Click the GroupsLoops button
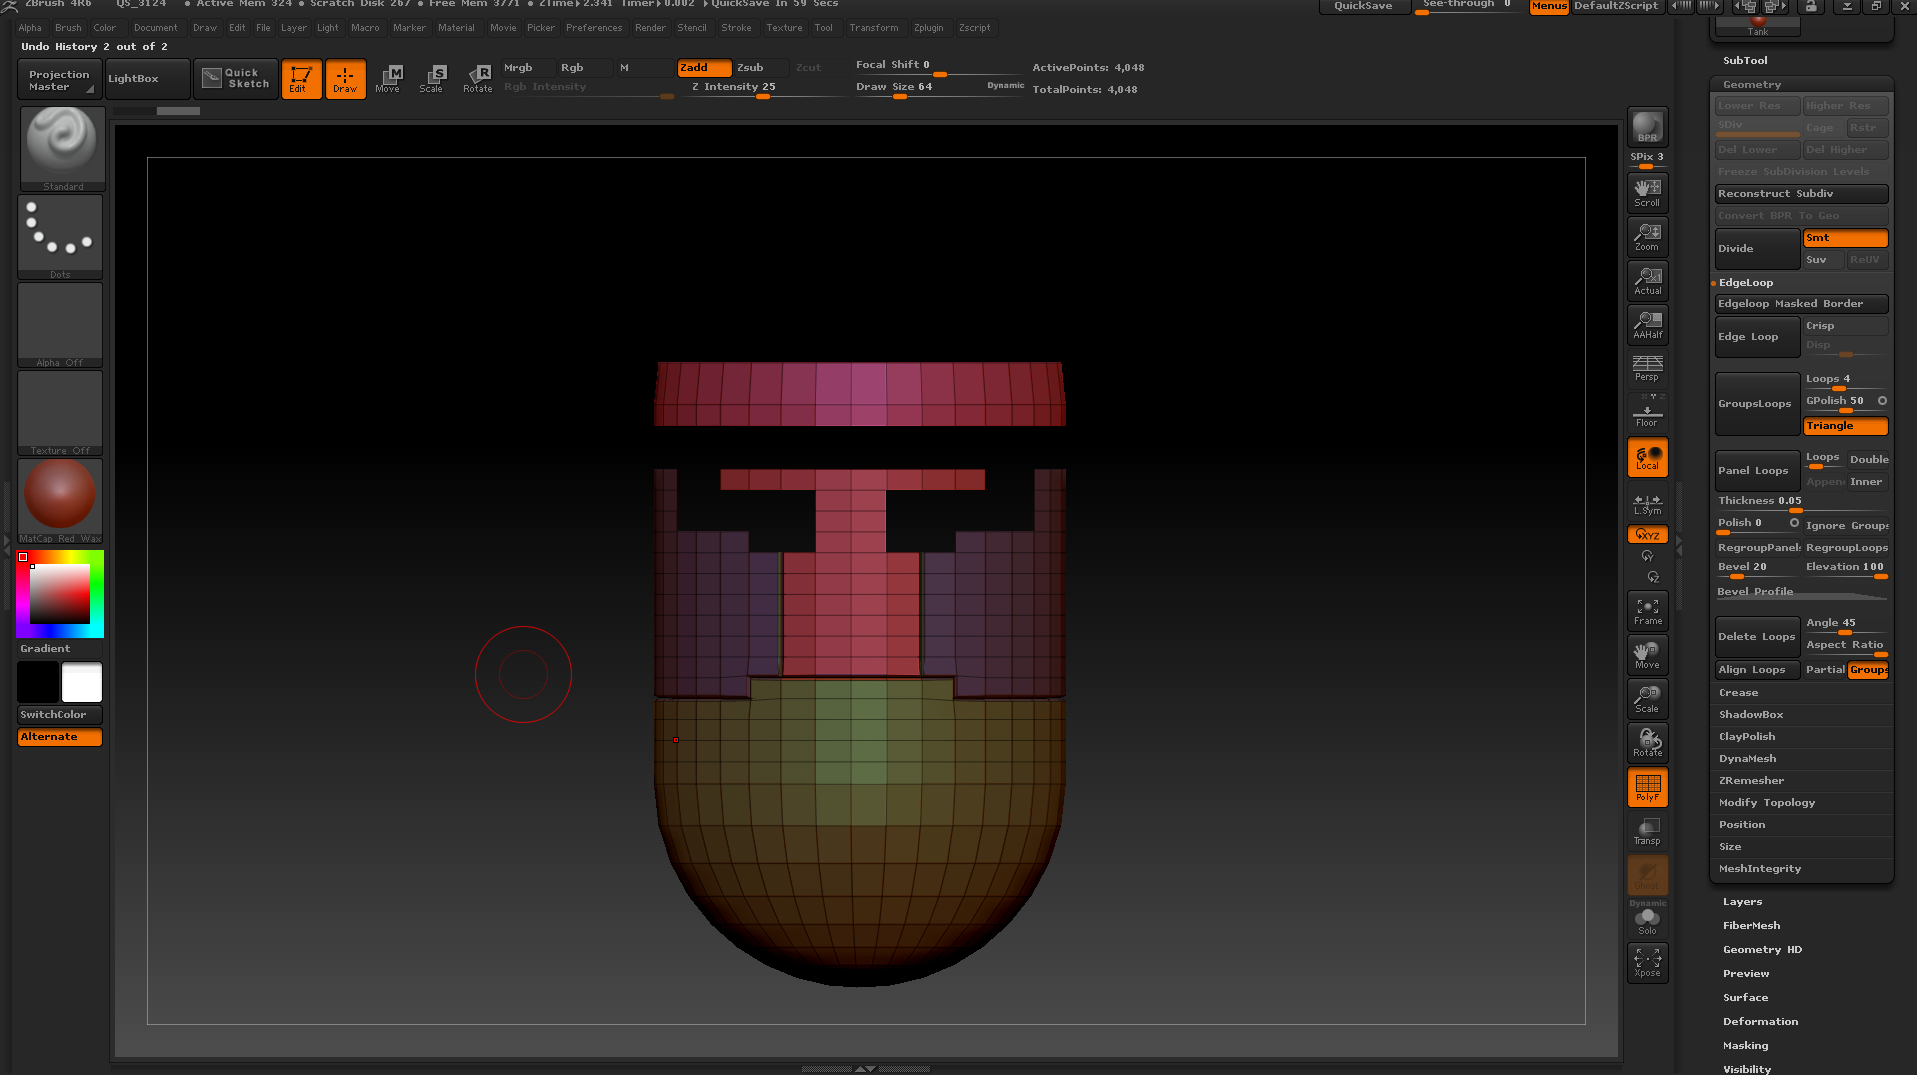 pyautogui.click(x=1757, y=404)
